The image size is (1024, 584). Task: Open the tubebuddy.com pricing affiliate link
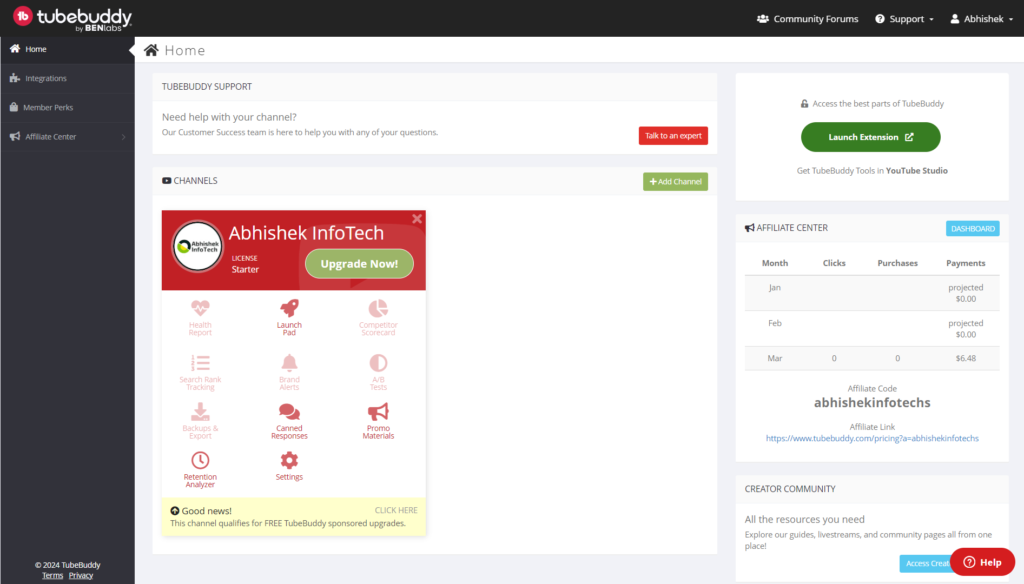click(872, 438)
